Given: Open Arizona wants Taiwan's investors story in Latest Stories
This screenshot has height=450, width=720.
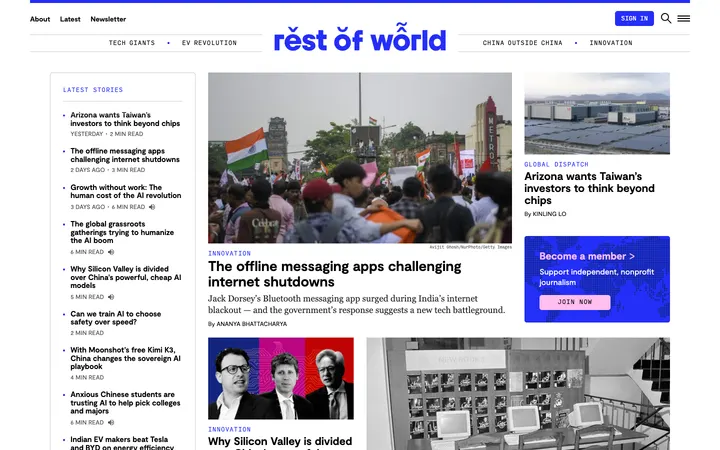Looking at the screenshot, I should 125,119.
